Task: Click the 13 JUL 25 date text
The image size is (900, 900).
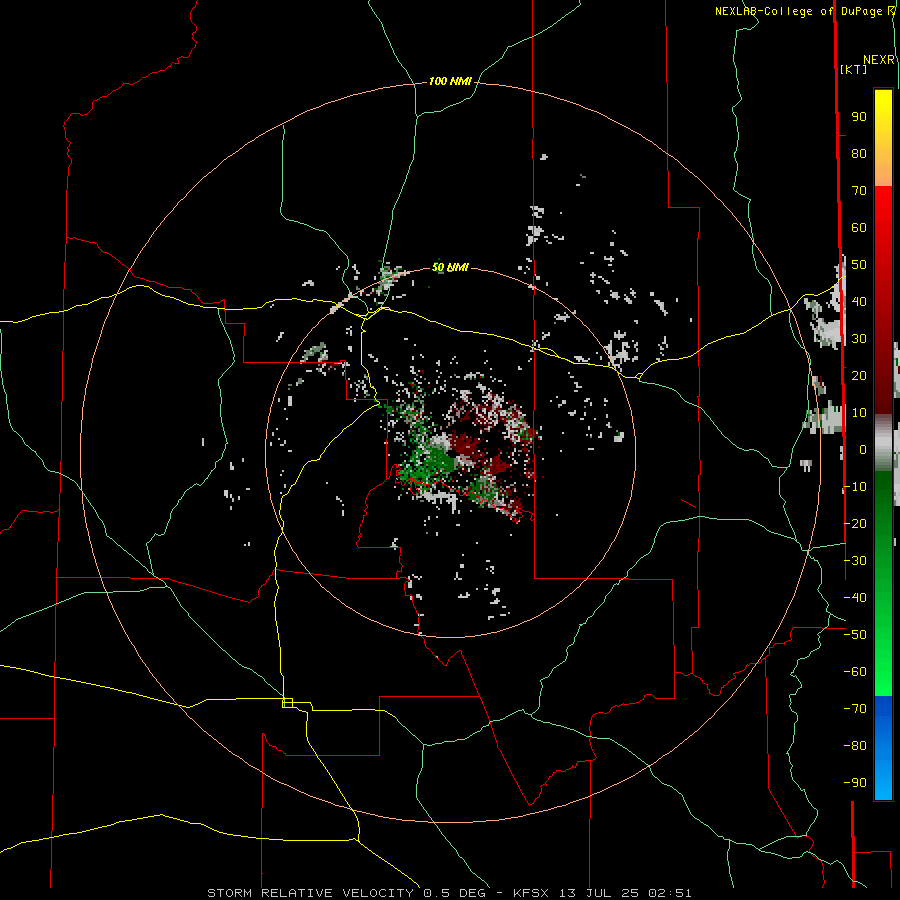Action: pyautogui.click(x=599, y=893)
